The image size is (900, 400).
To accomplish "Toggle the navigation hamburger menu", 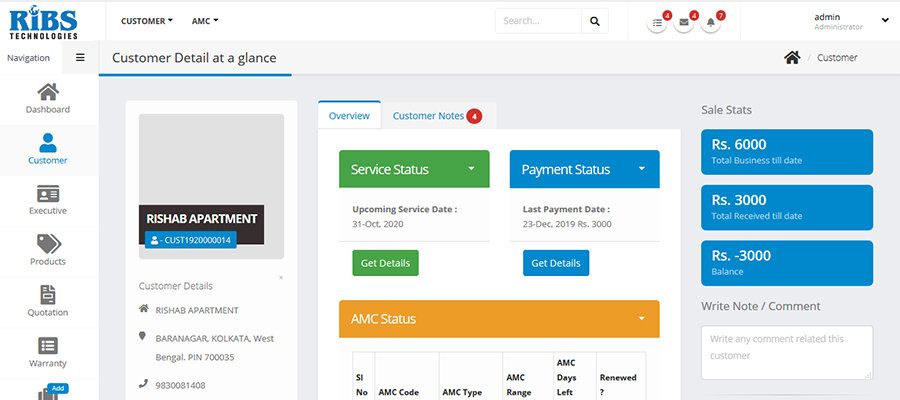I will tap(80, 58).
